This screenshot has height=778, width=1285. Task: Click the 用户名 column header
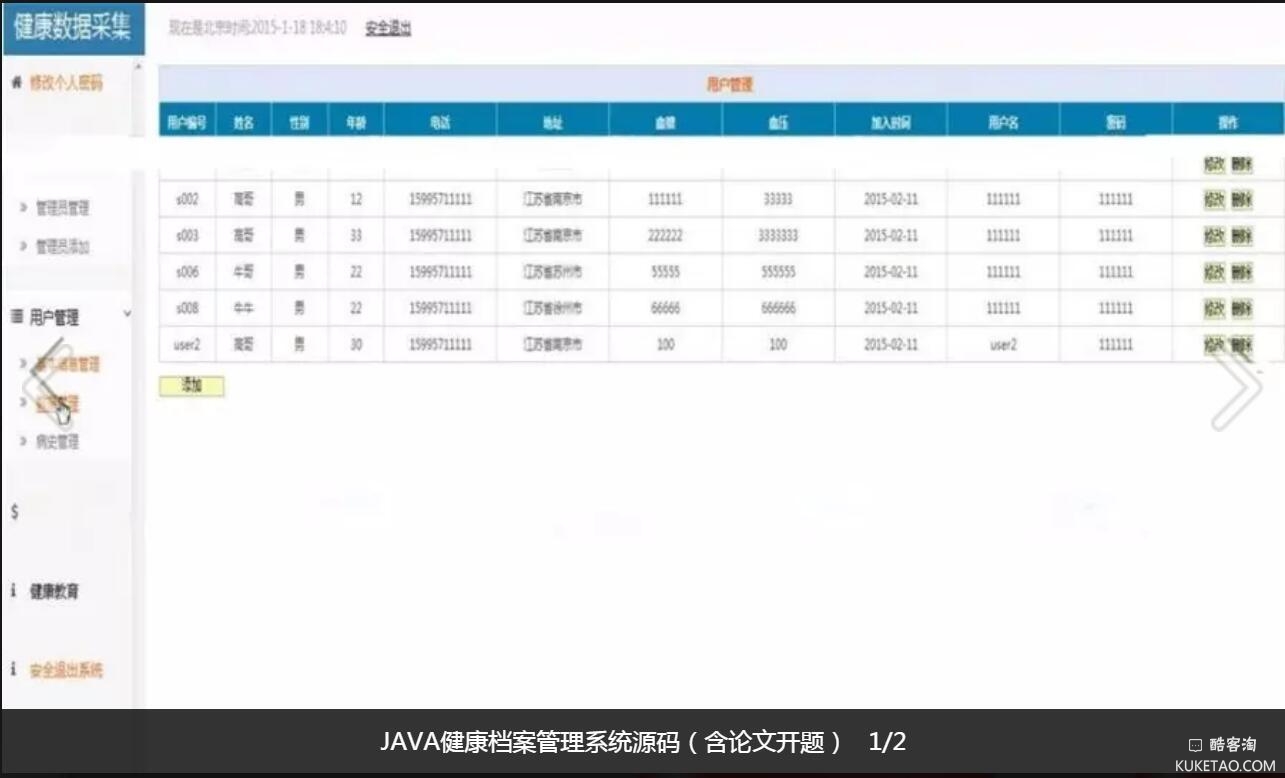point(1003,122)
